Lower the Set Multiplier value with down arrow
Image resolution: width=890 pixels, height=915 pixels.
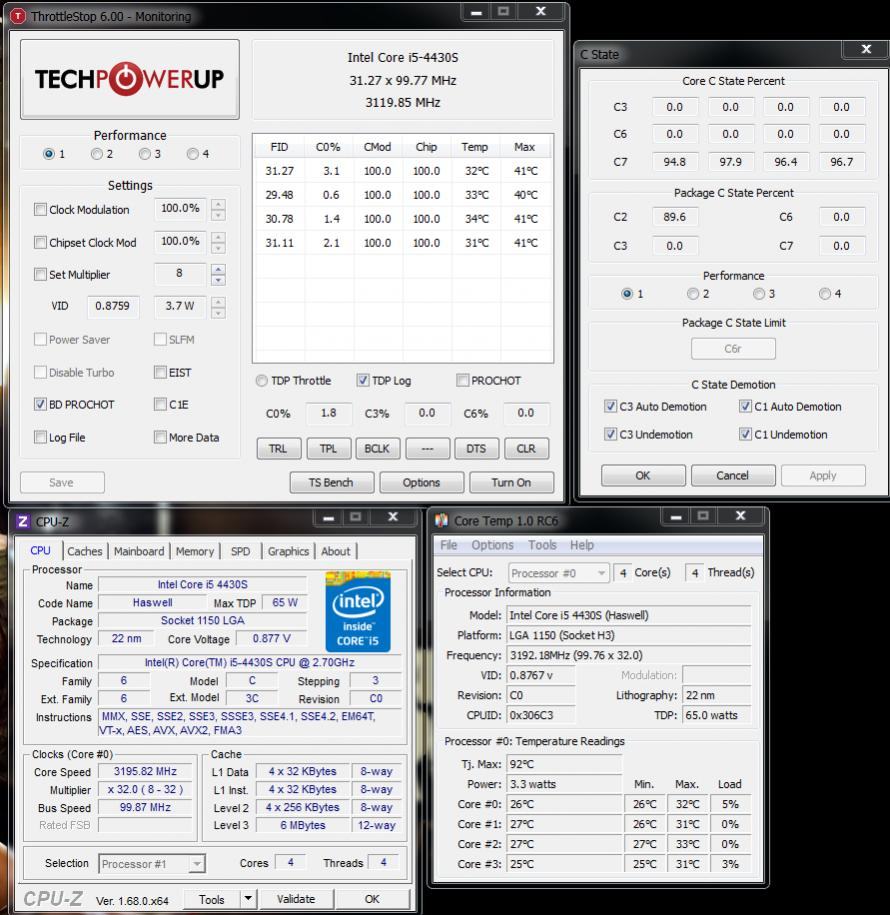pos(218,280)
